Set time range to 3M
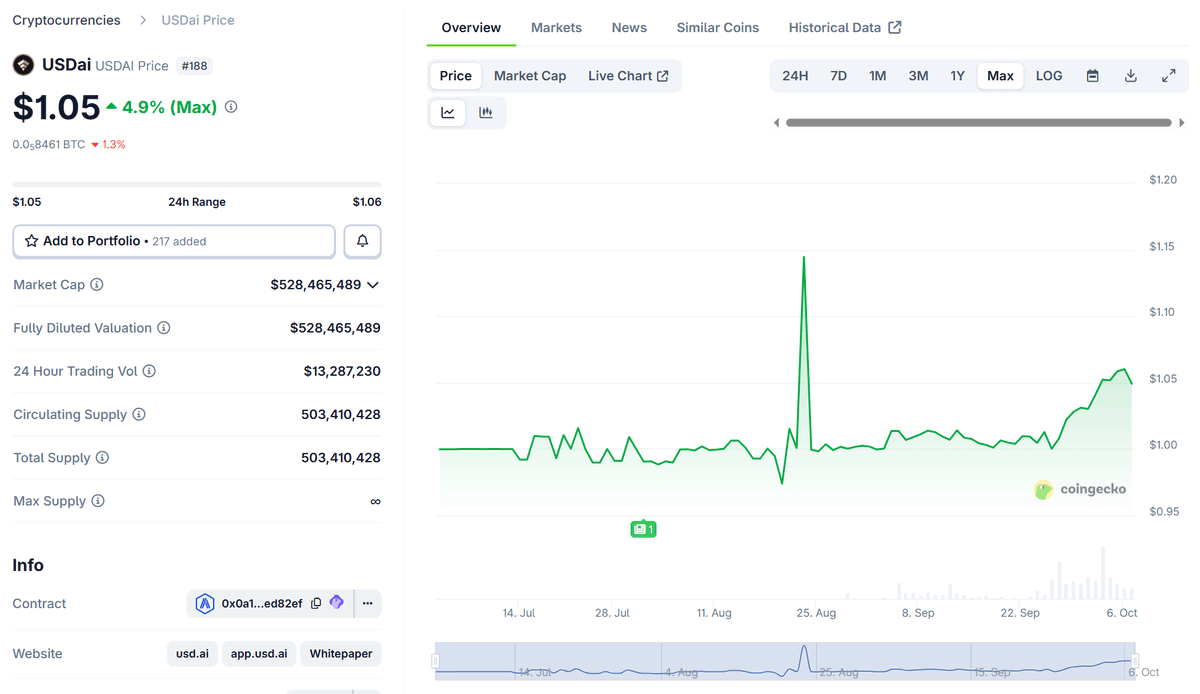 coord(918,76)
